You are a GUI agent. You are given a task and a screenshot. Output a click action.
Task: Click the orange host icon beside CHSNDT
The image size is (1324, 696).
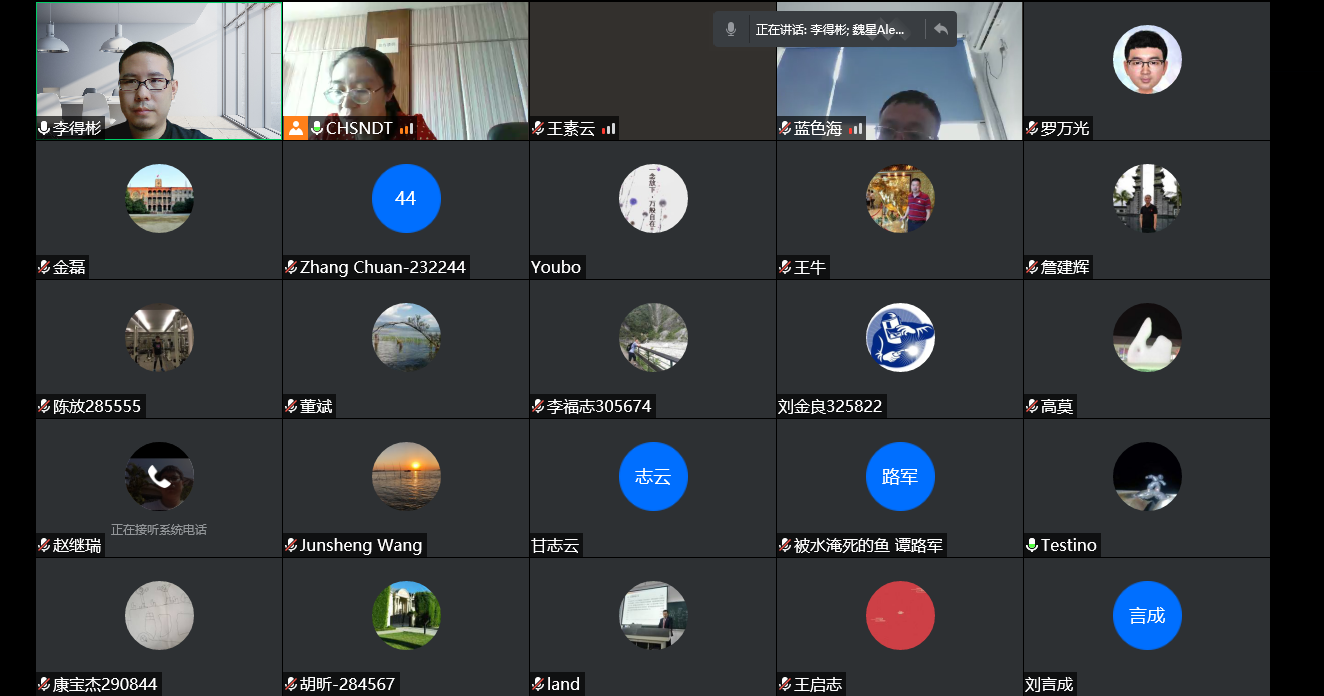click(295, 128)
